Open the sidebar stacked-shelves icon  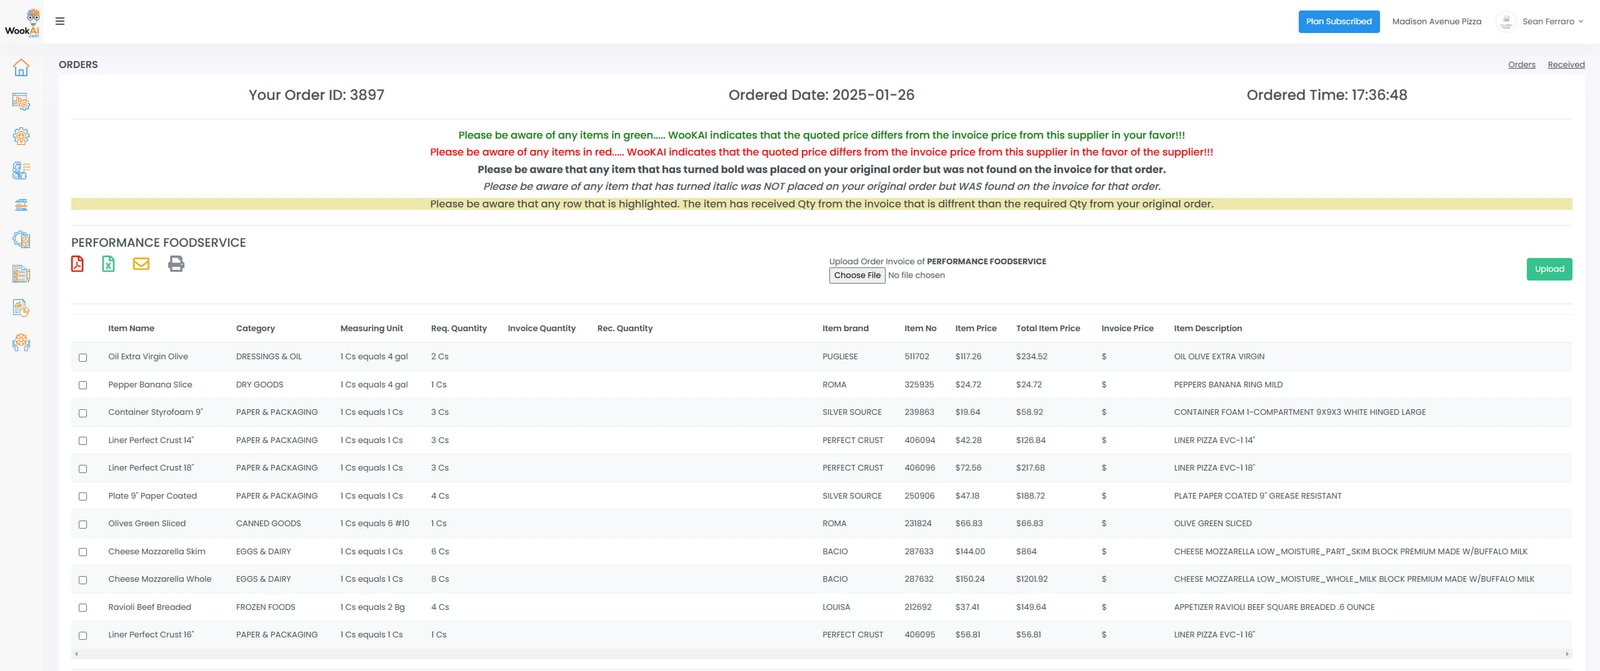click(x=21, y=205)
